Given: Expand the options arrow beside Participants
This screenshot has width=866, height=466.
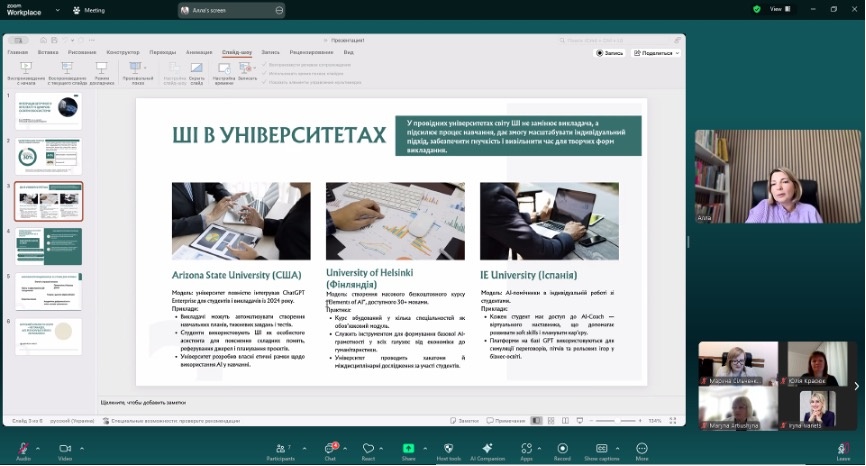Looking at the screenshot, I should point(304,448).
